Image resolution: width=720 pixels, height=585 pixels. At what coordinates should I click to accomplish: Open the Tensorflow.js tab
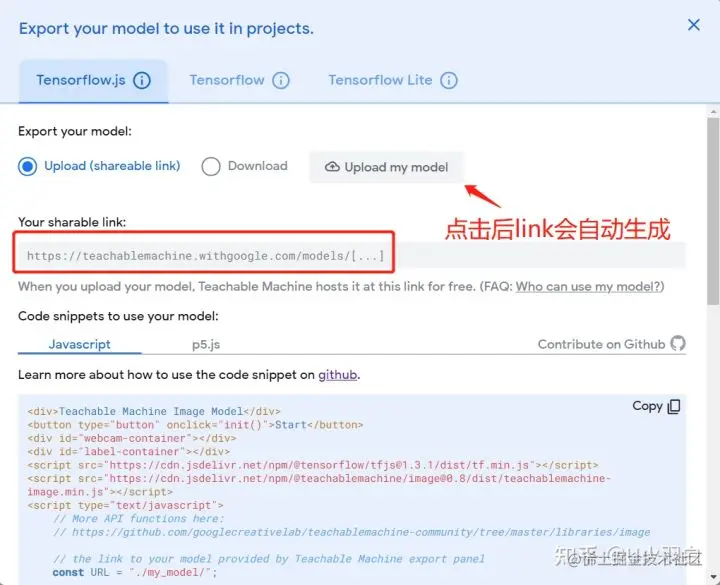(94, 81)
